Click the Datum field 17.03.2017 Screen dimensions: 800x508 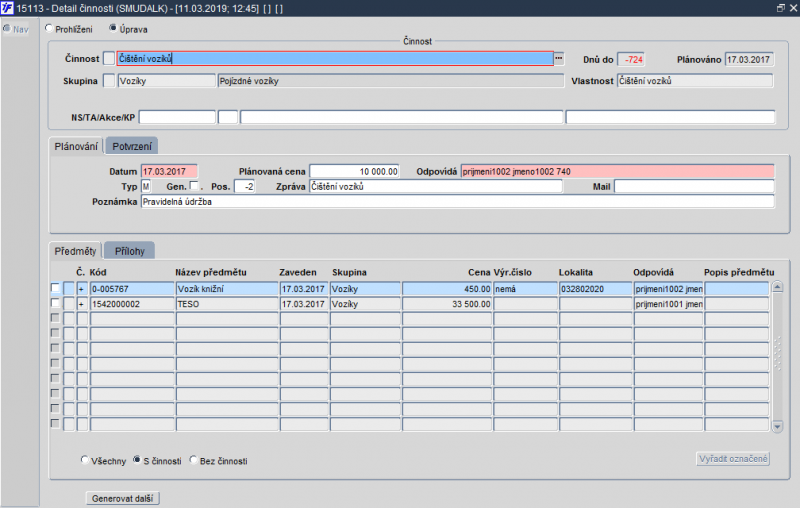[x=169, y=171]
